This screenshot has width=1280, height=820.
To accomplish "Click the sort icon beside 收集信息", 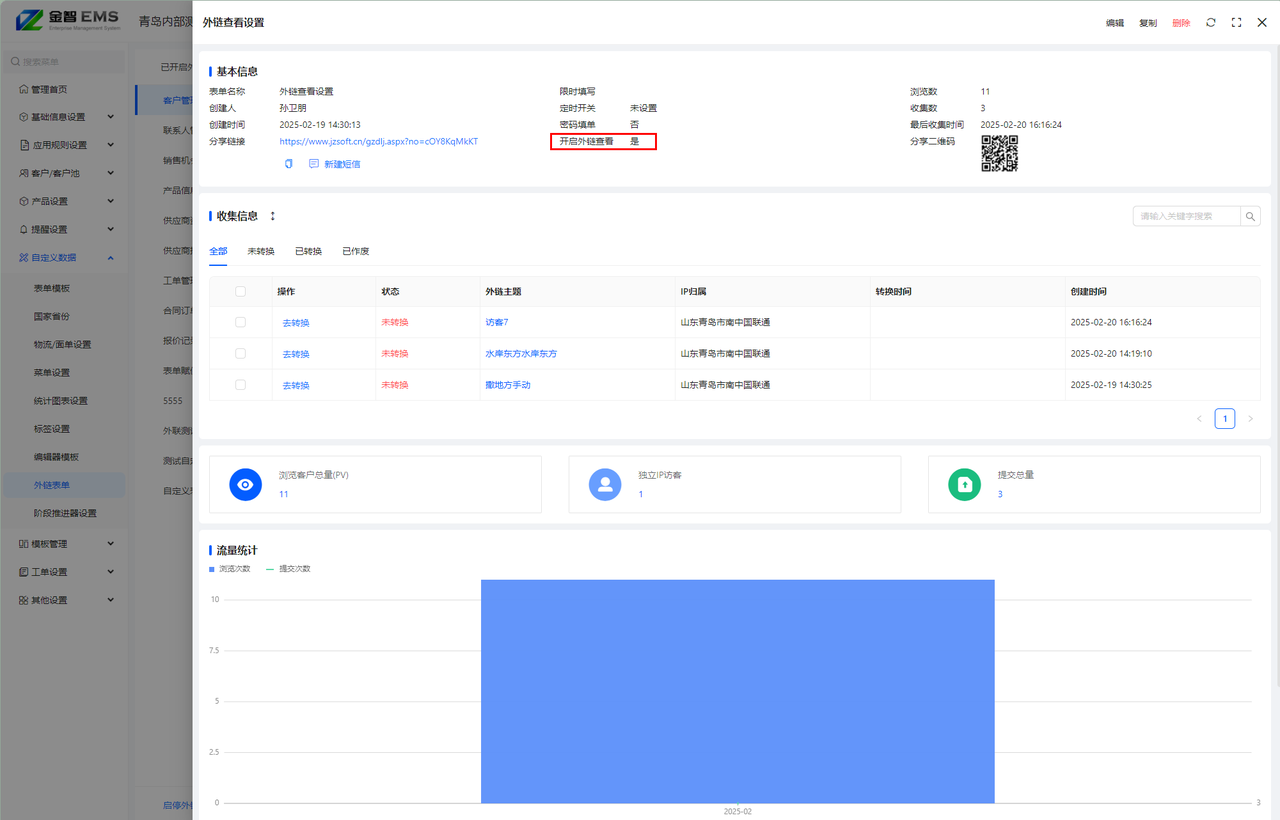I will coord(272,216).
